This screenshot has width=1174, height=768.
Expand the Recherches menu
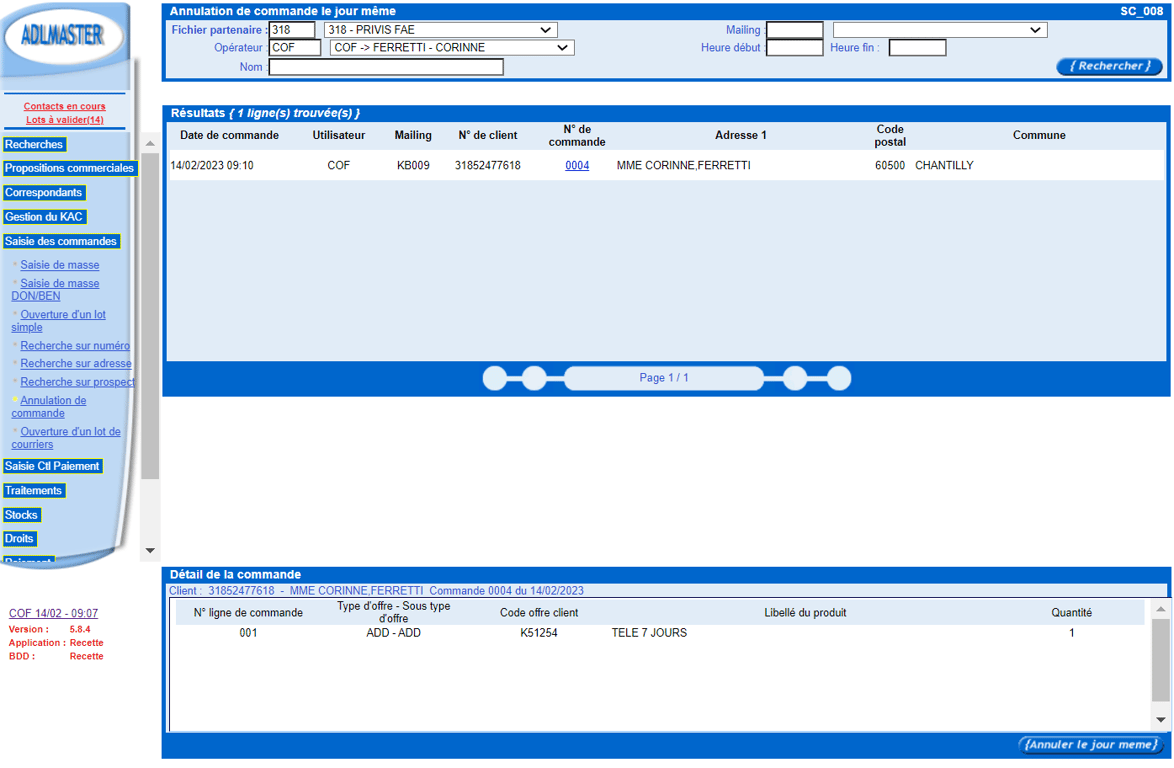click(34, 144)
